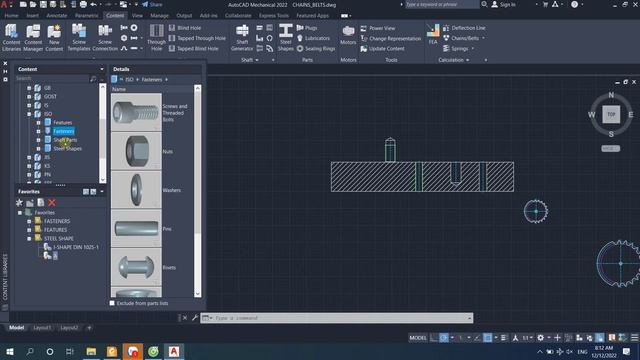Open the Nuts thumbnail
This screenshot has width=640, height=360.
[x=136, y=151]
